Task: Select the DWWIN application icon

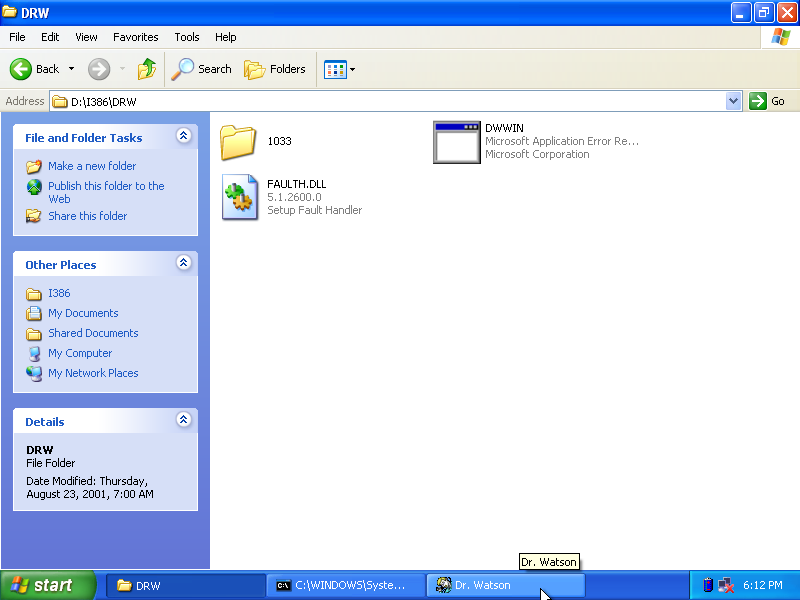Action: [457, 142]
